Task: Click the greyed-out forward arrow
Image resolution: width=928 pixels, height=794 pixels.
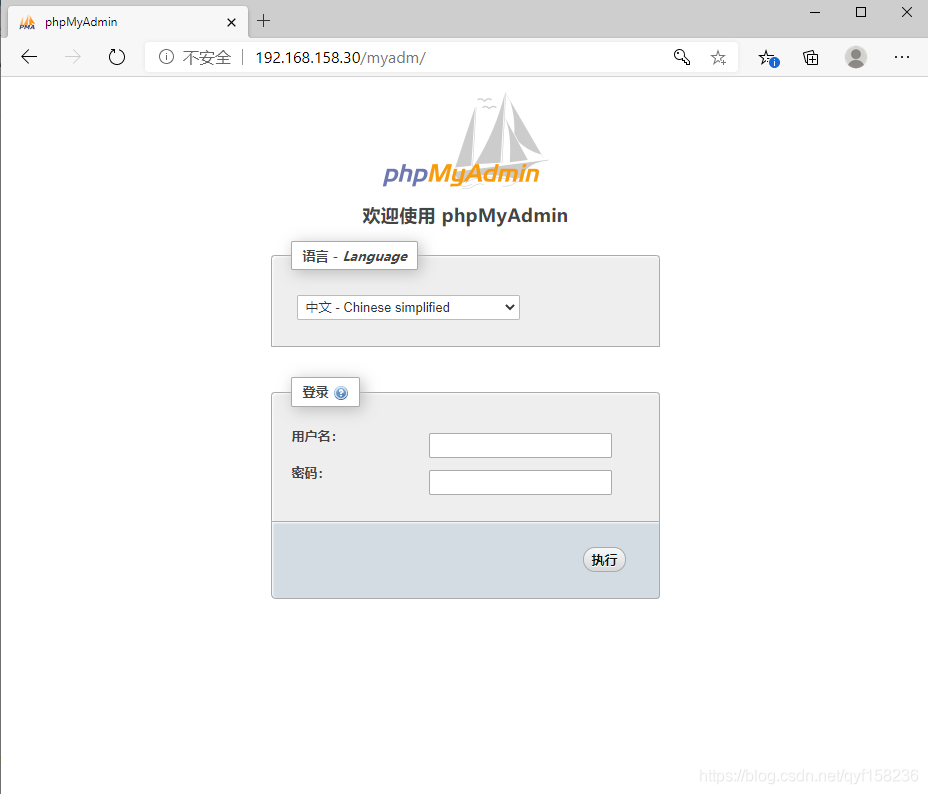Action: 73,57
